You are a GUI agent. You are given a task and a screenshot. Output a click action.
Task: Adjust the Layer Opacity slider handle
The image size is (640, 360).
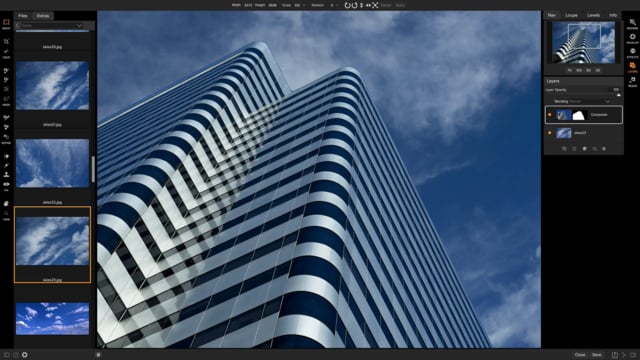point(618,95)
